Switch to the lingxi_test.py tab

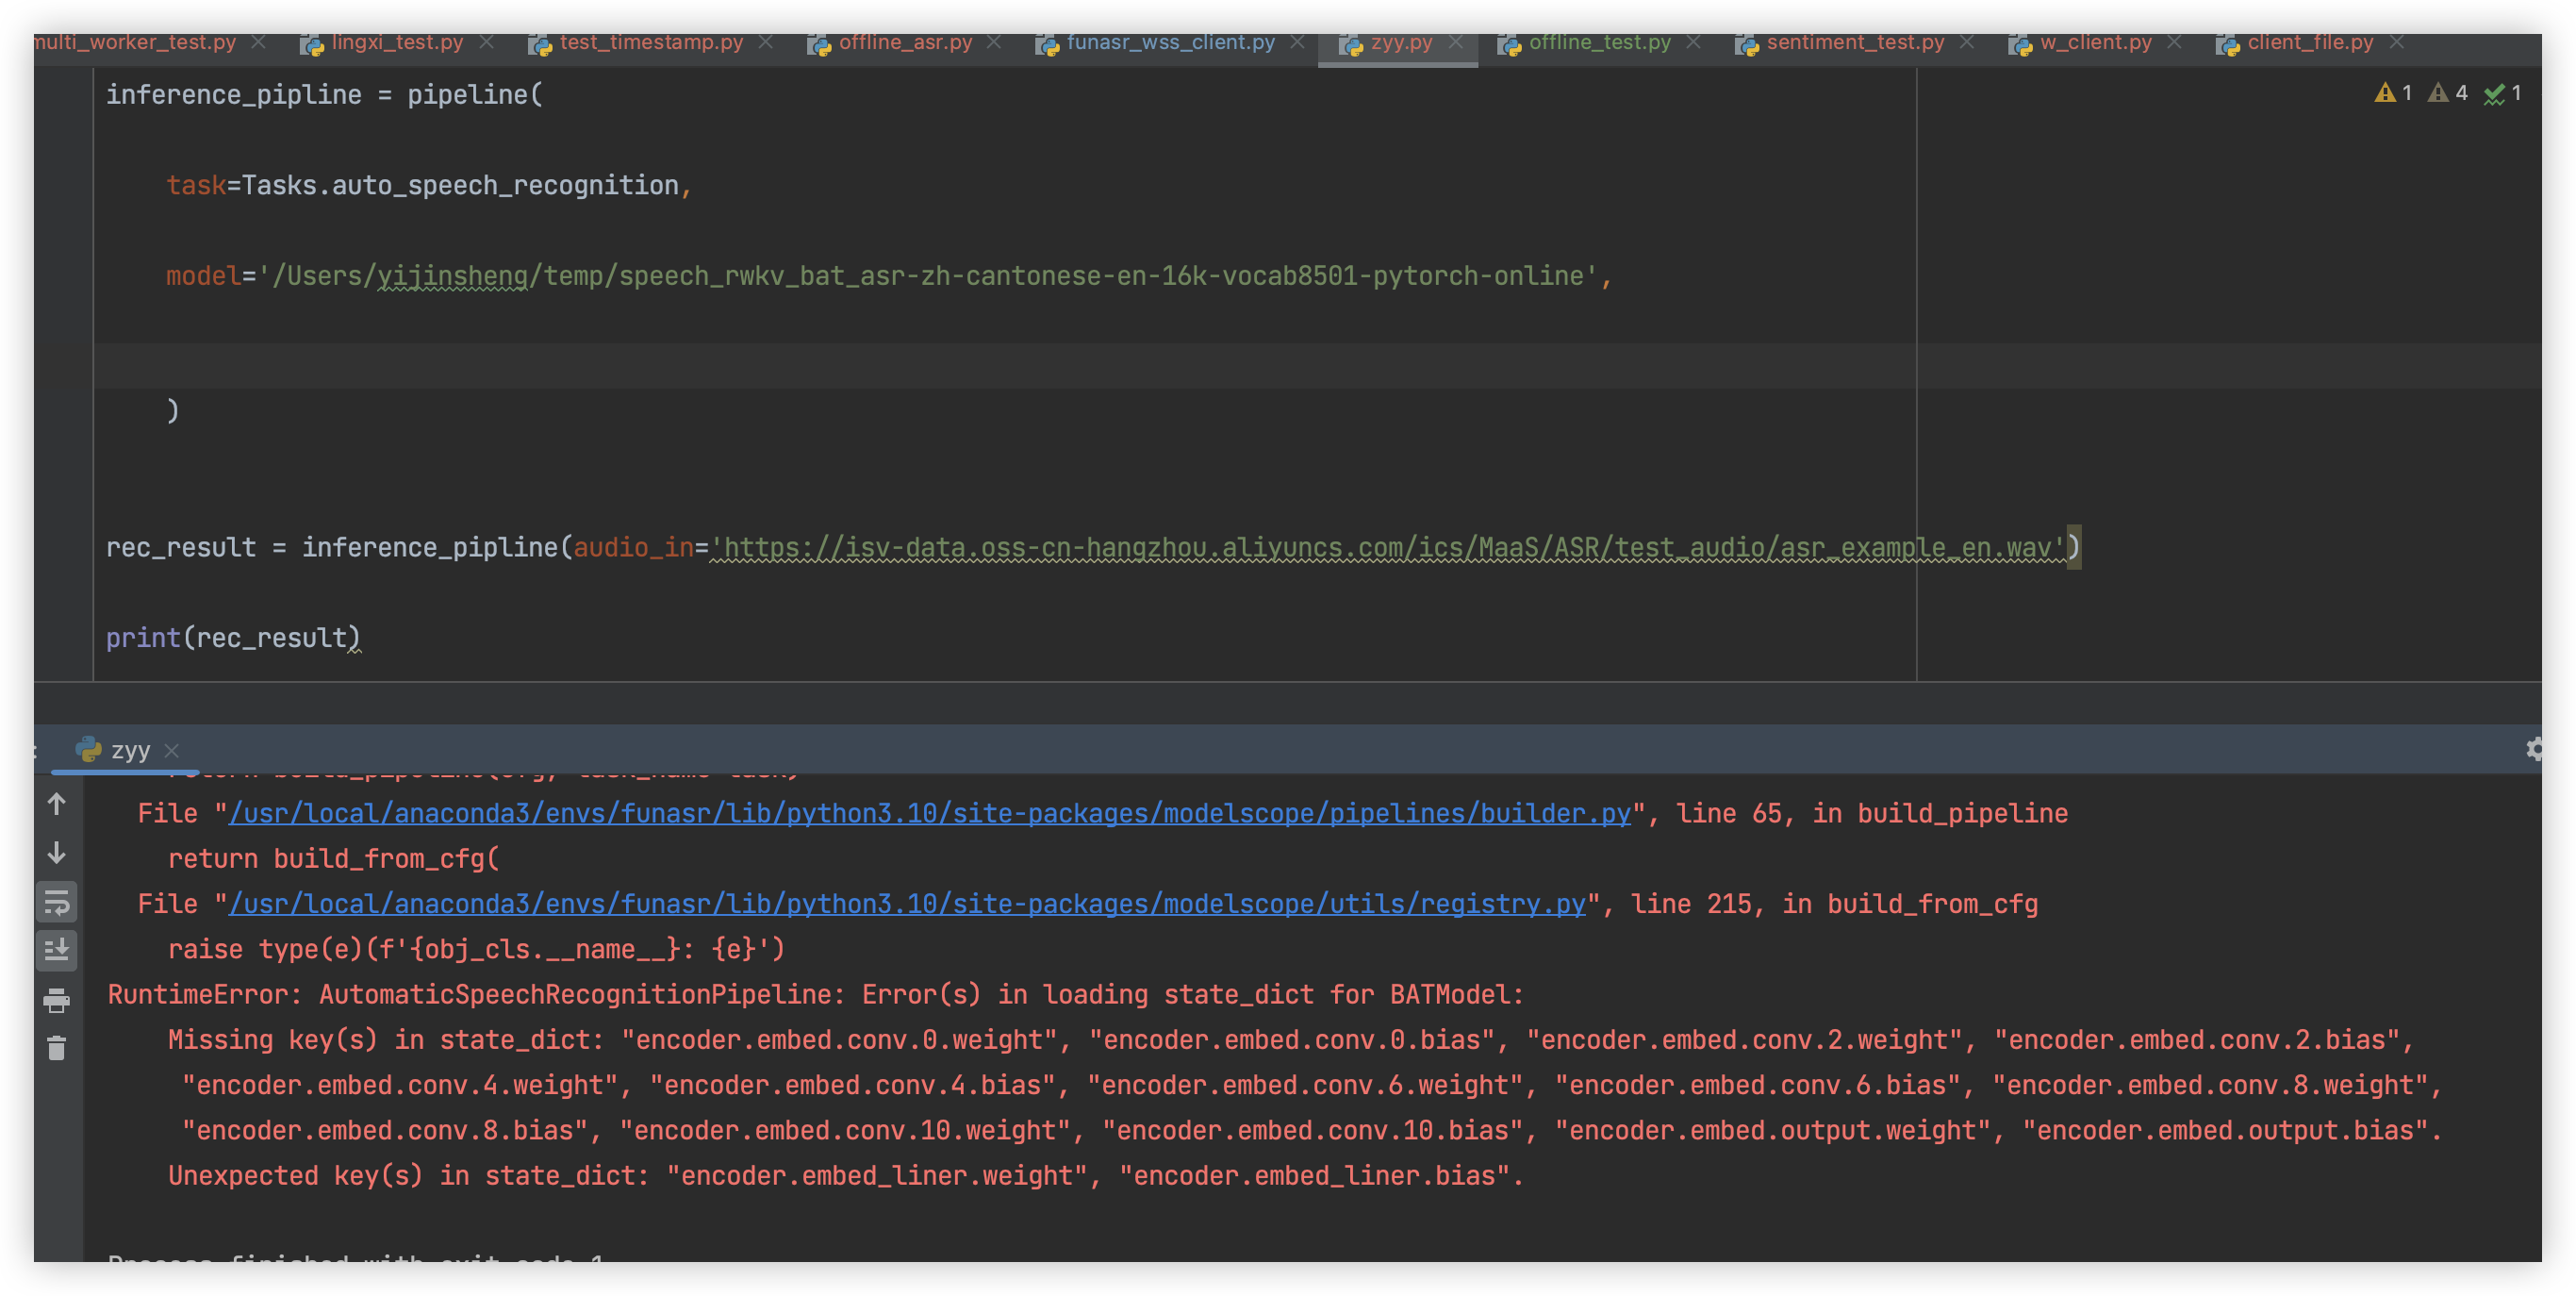tap(383, 42)
